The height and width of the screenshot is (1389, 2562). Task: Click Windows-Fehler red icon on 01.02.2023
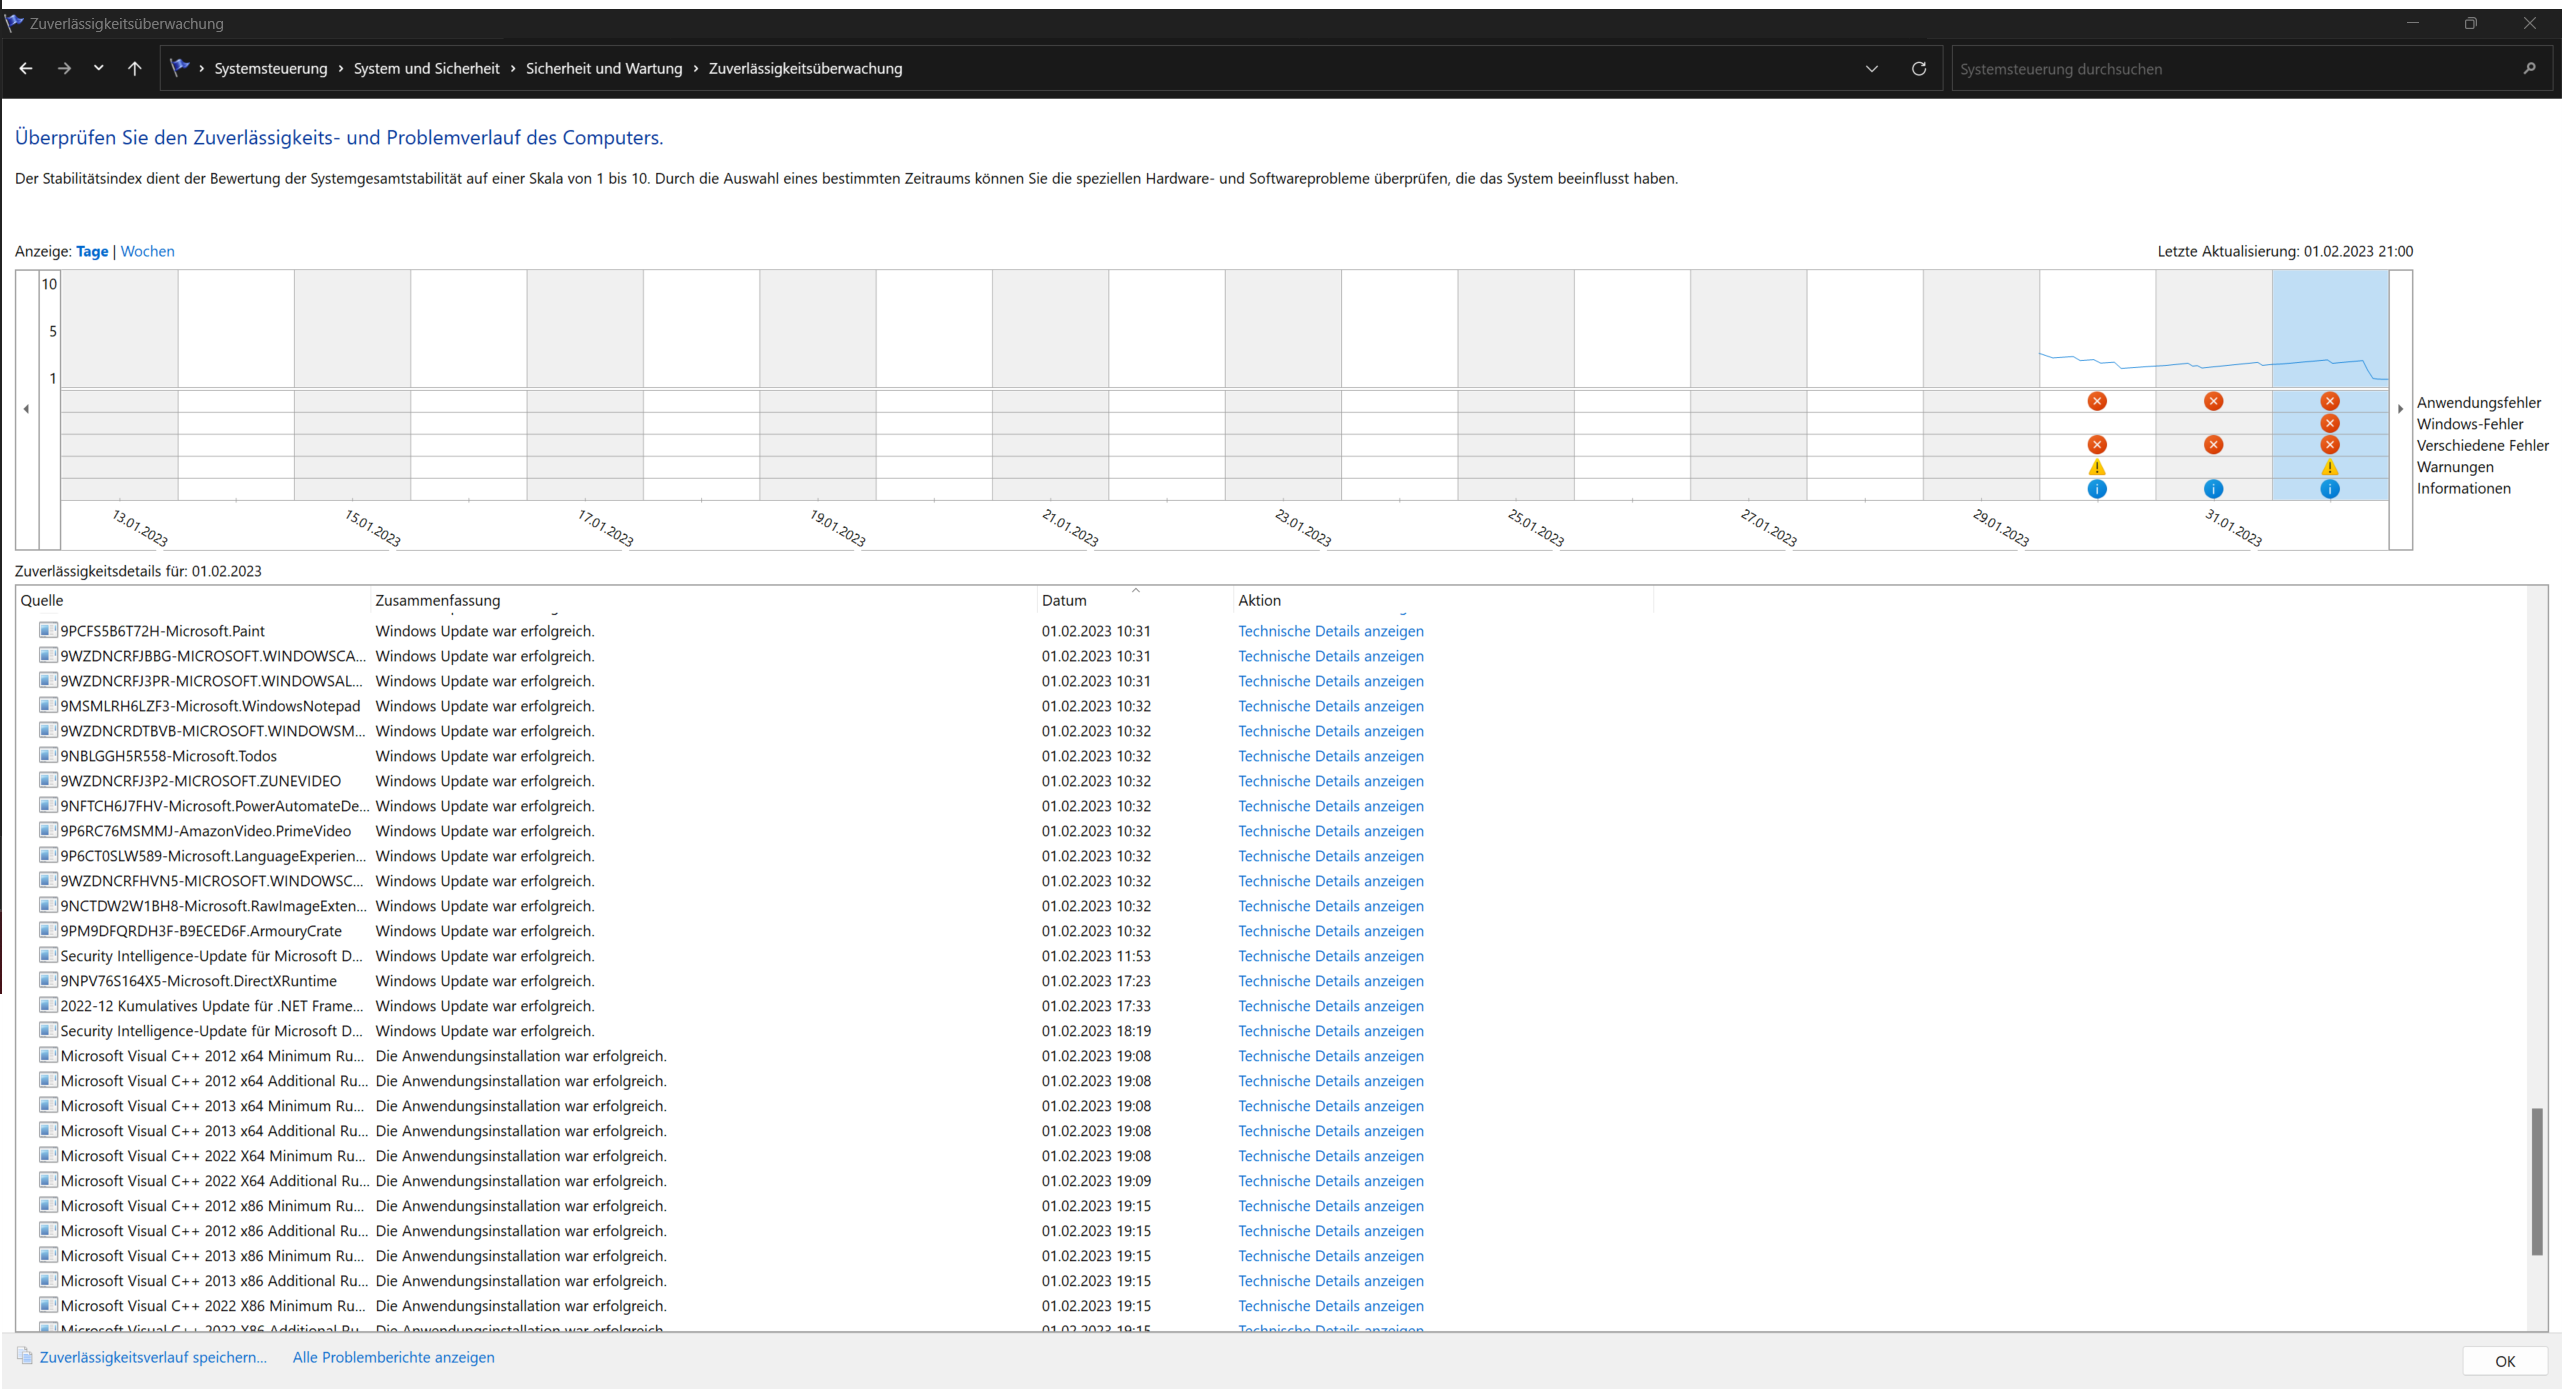[x=2329, y=423]
